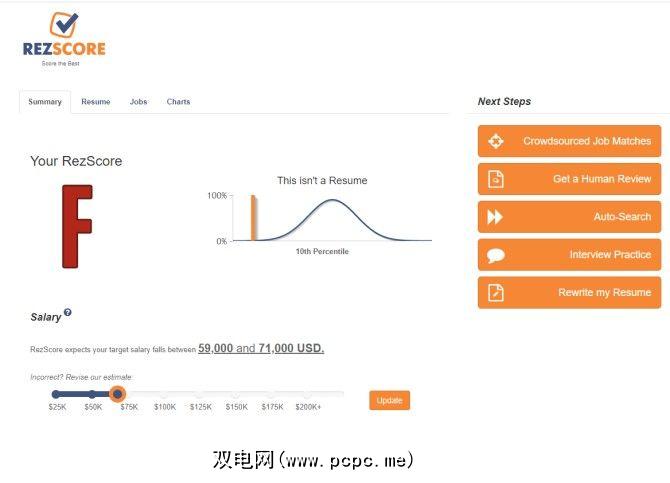The image size is (670, 483).
Task: Set salary slider to $200K+
Action: (308, 394)
